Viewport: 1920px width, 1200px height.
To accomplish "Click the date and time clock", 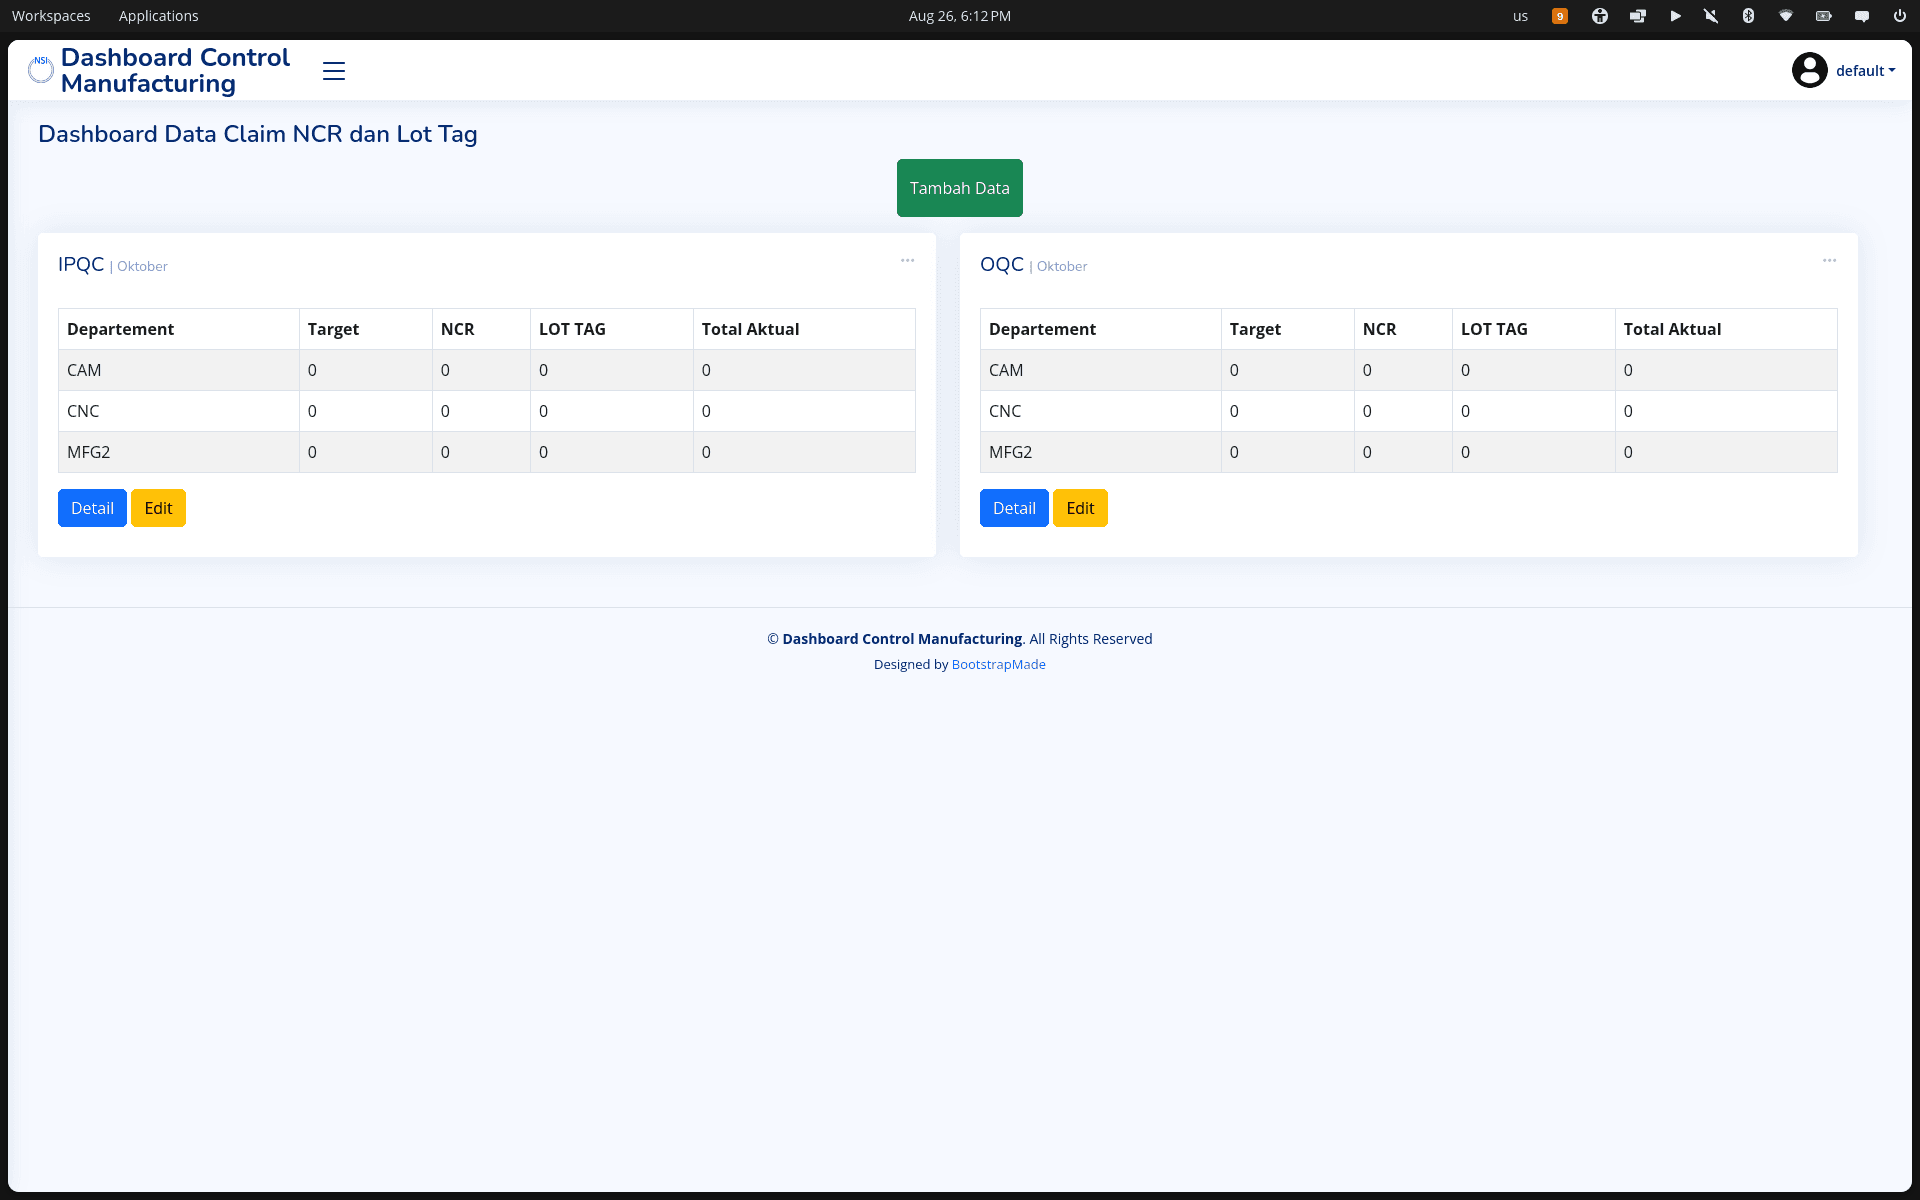I will pyautogui.click(x=959, y=16).
